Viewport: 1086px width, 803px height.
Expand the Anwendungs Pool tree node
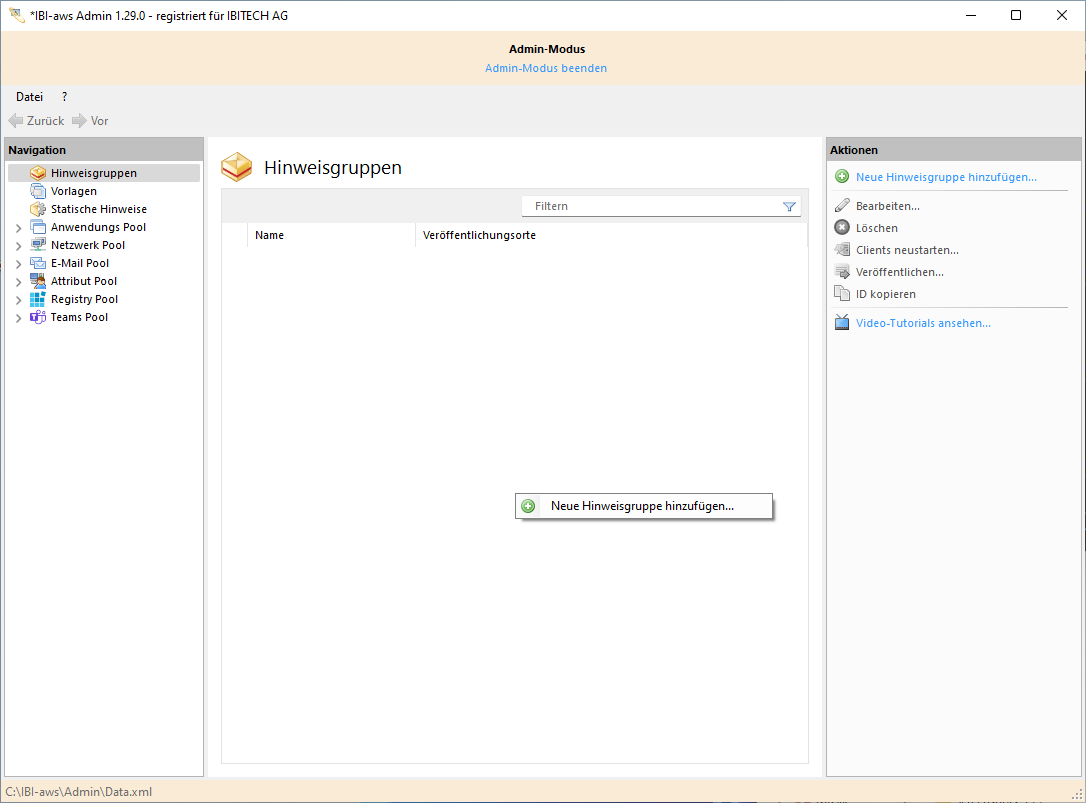coord(18,228)
